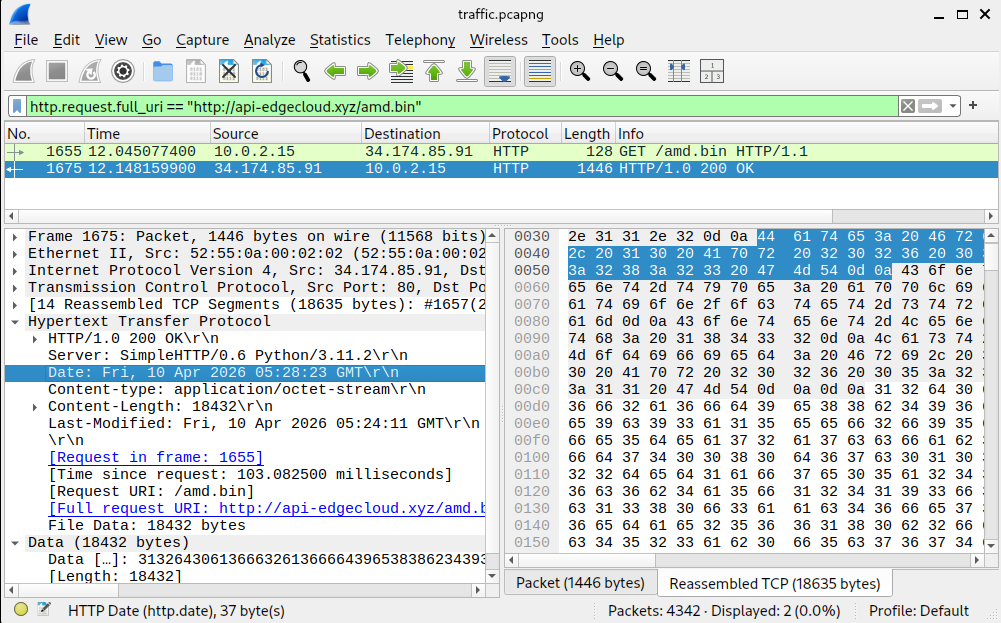
Task: Toggle packet colorization rules
Action: [x=539, y=71]
